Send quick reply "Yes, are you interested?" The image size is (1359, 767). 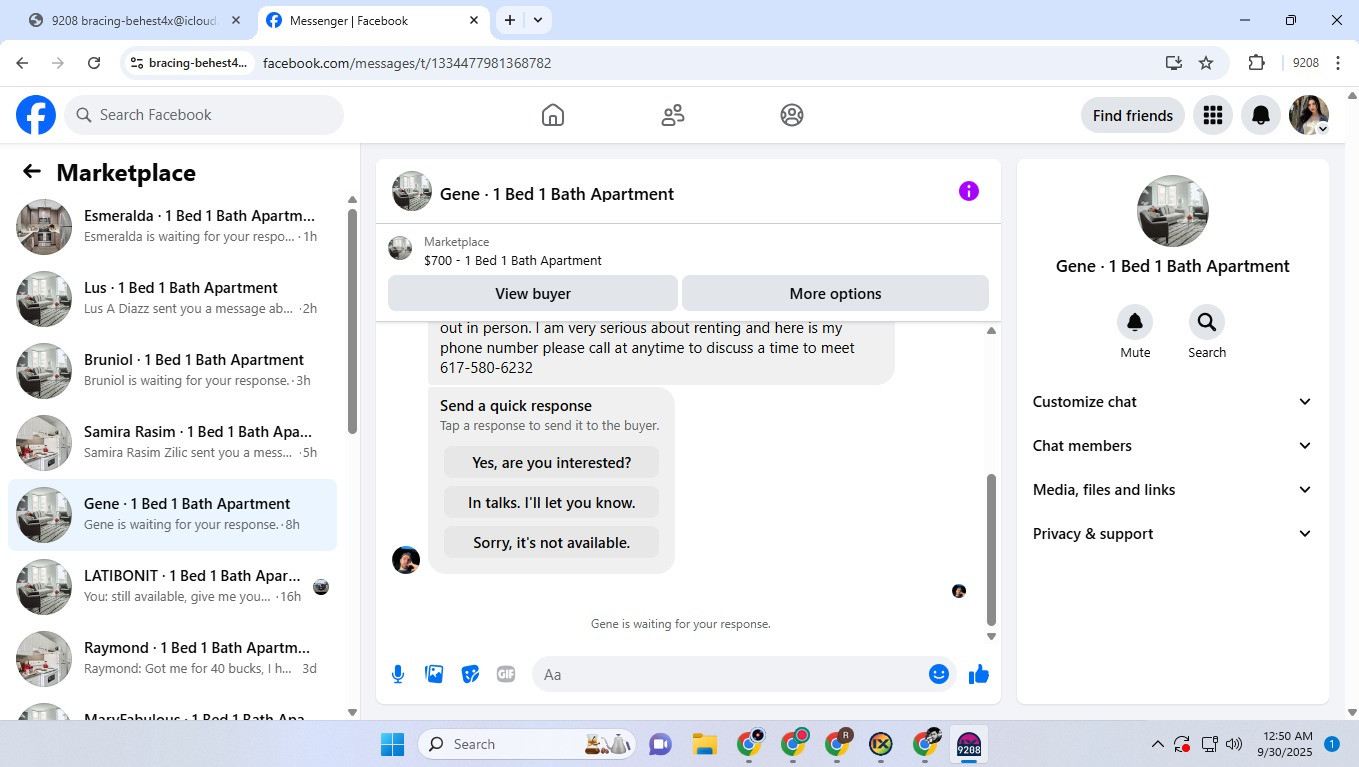(551, 463)
